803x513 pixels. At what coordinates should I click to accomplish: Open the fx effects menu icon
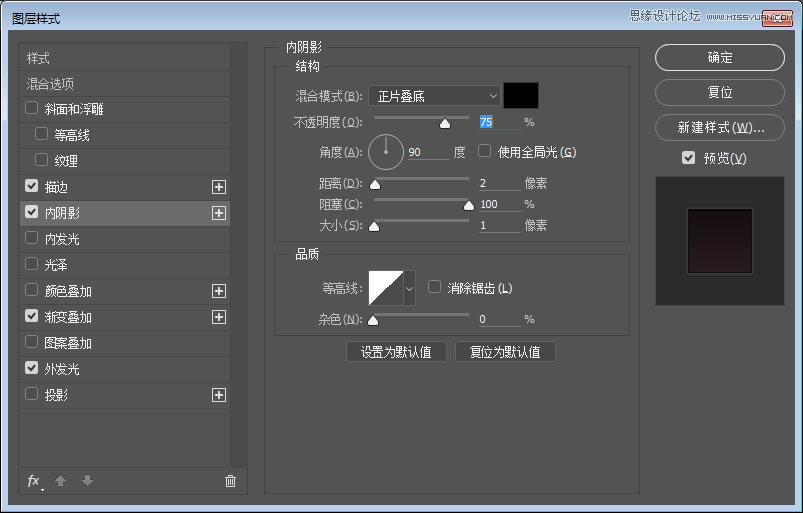click(x=34, y=481)
